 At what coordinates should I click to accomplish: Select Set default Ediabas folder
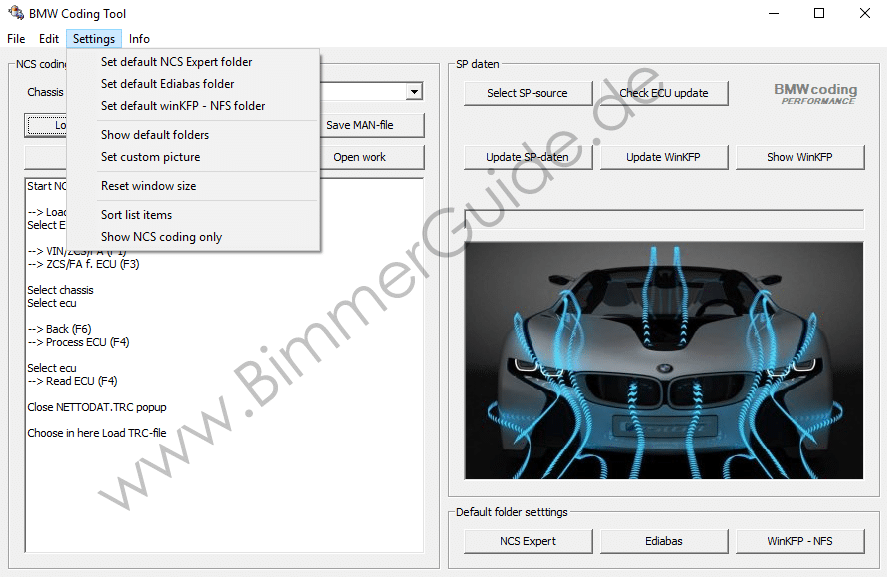(x=167, y=84)
